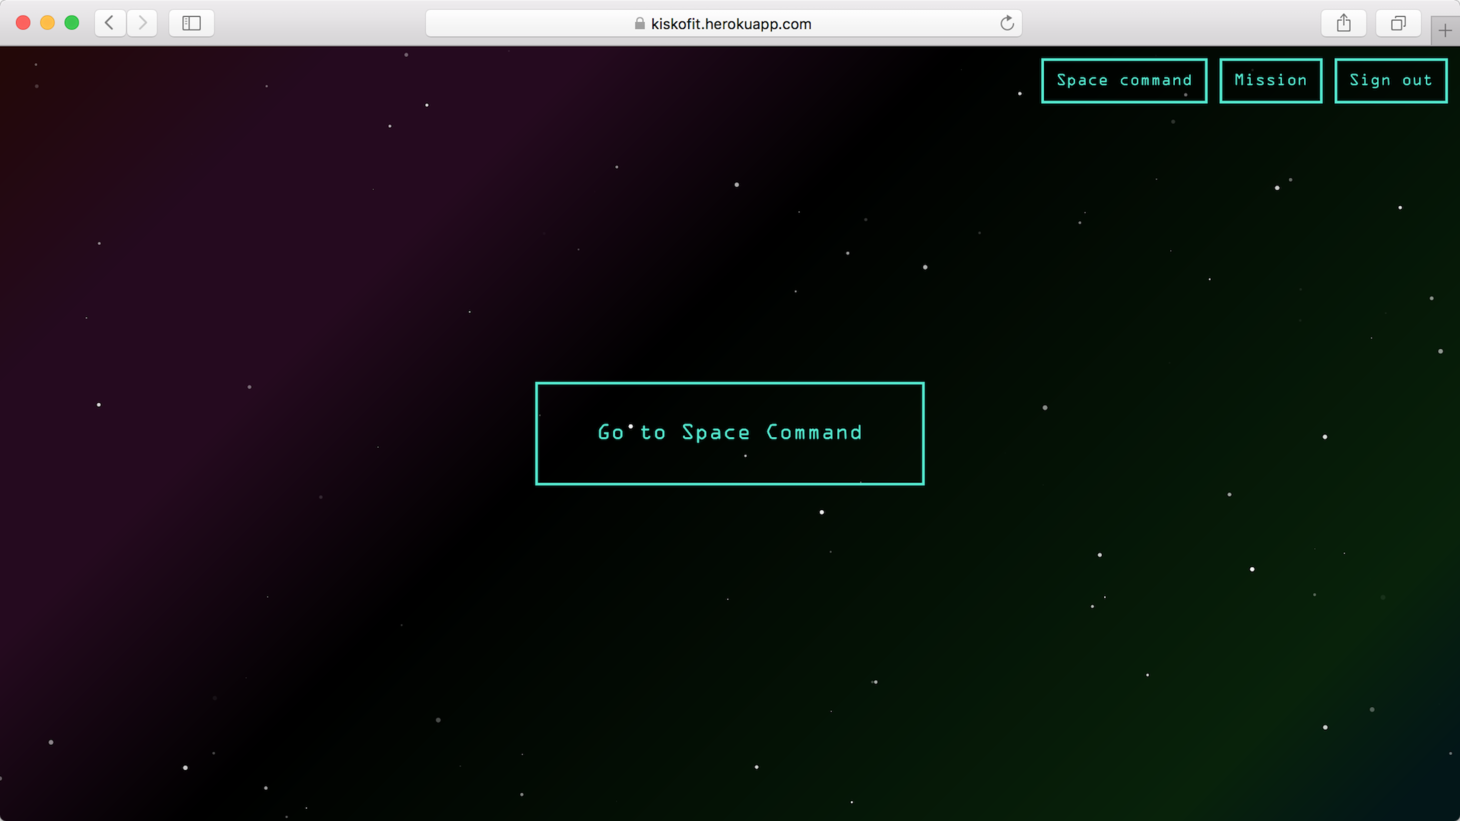Click the Go to Space Command button

(x=730, y=433)
